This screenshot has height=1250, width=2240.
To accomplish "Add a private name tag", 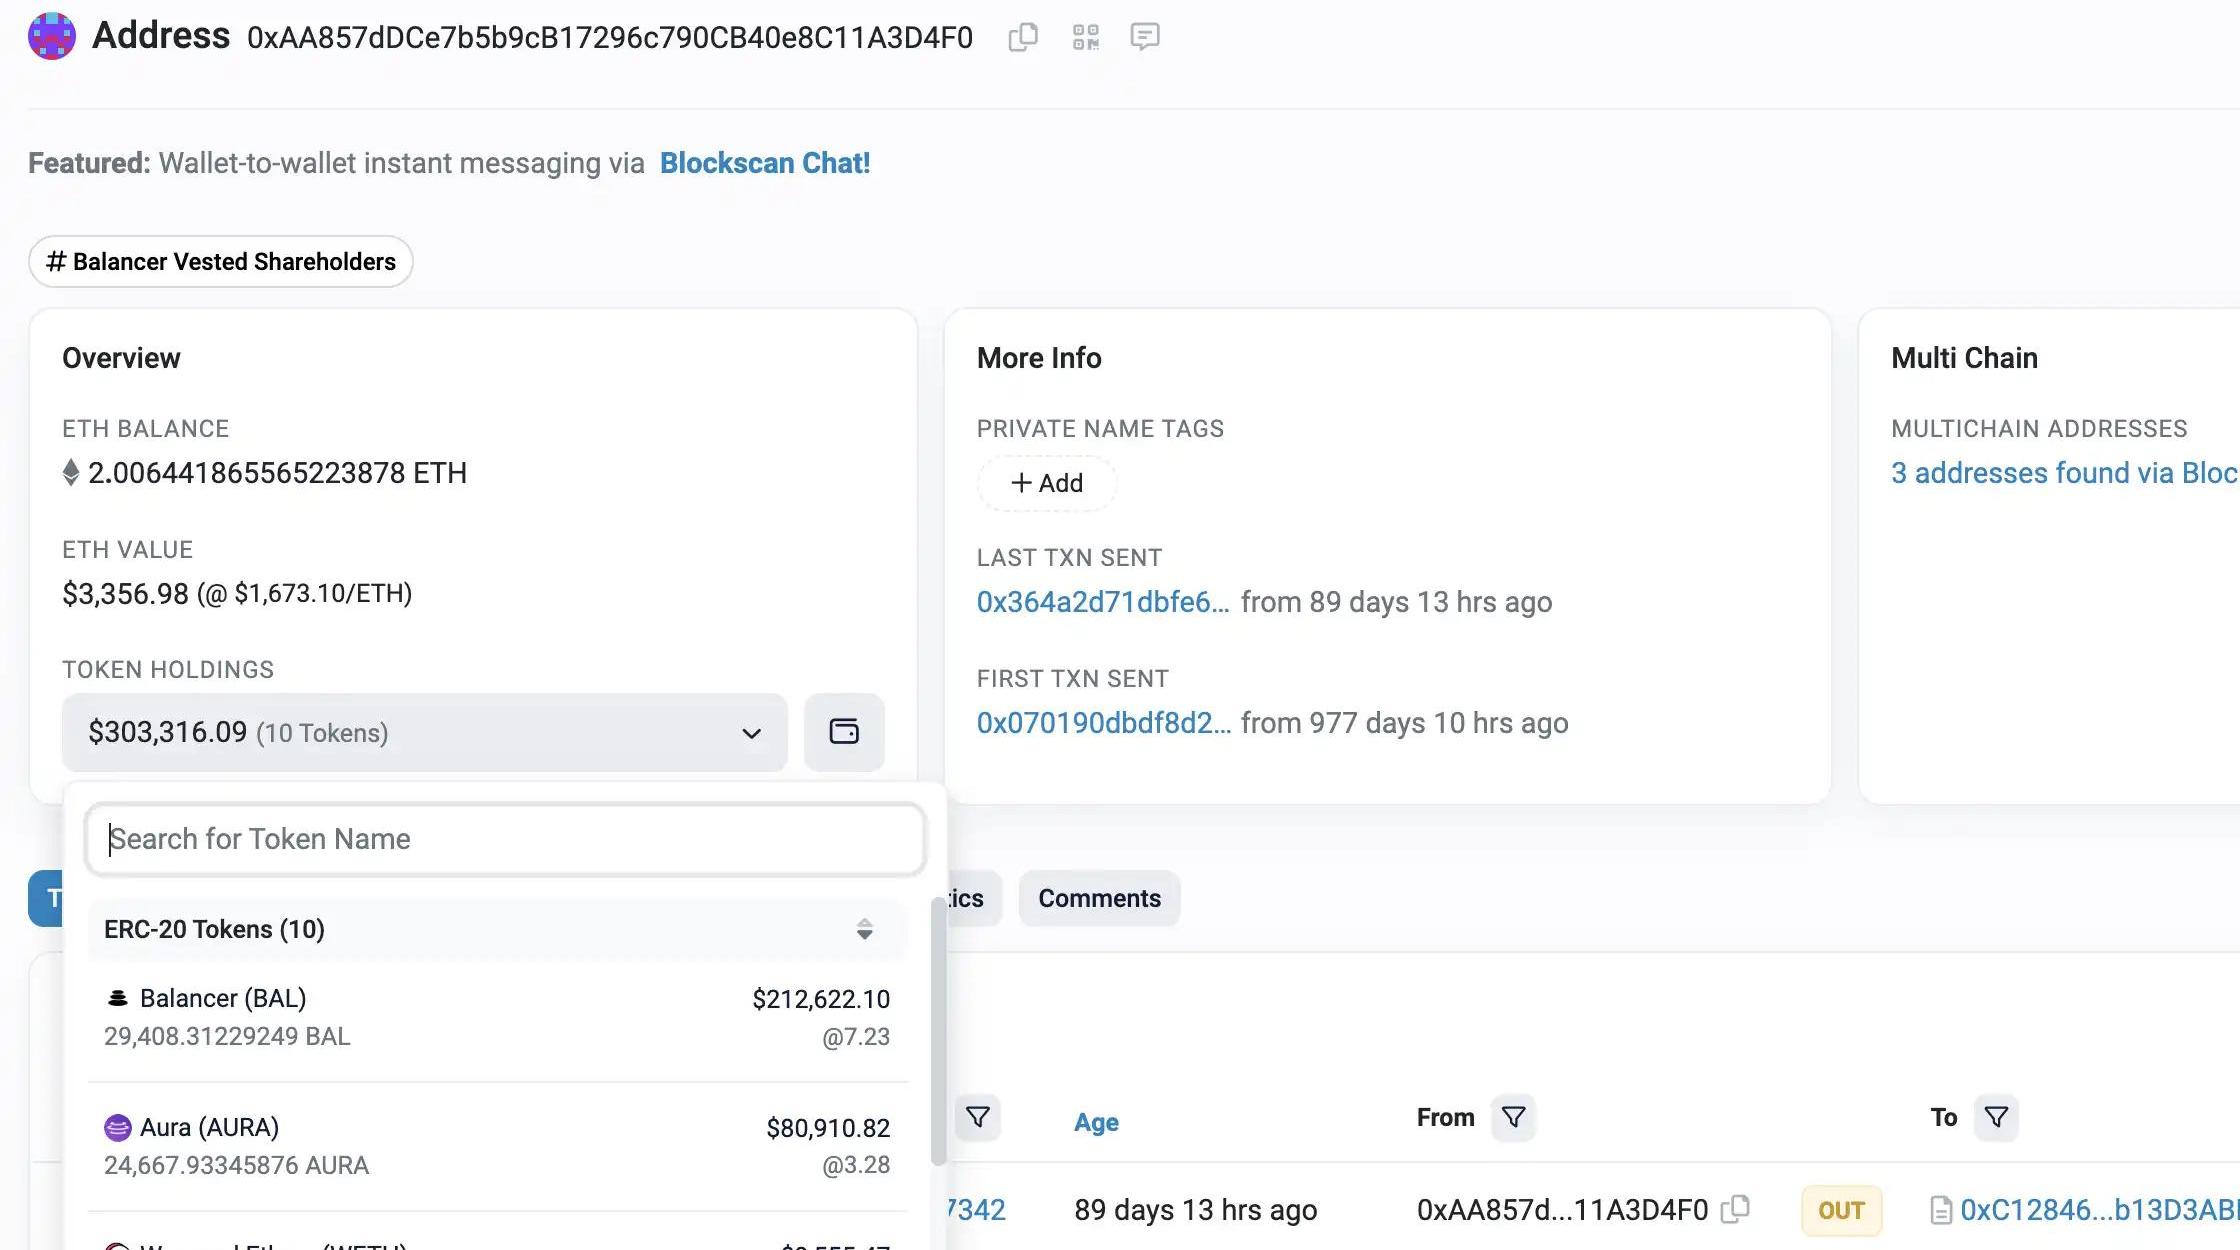I will pos(1046,483).
